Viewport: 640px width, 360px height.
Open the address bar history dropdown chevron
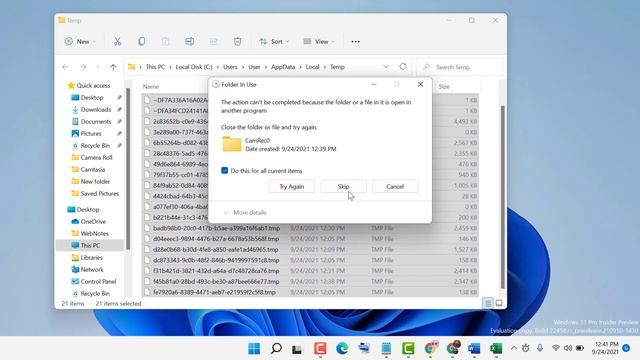[386, 67]
